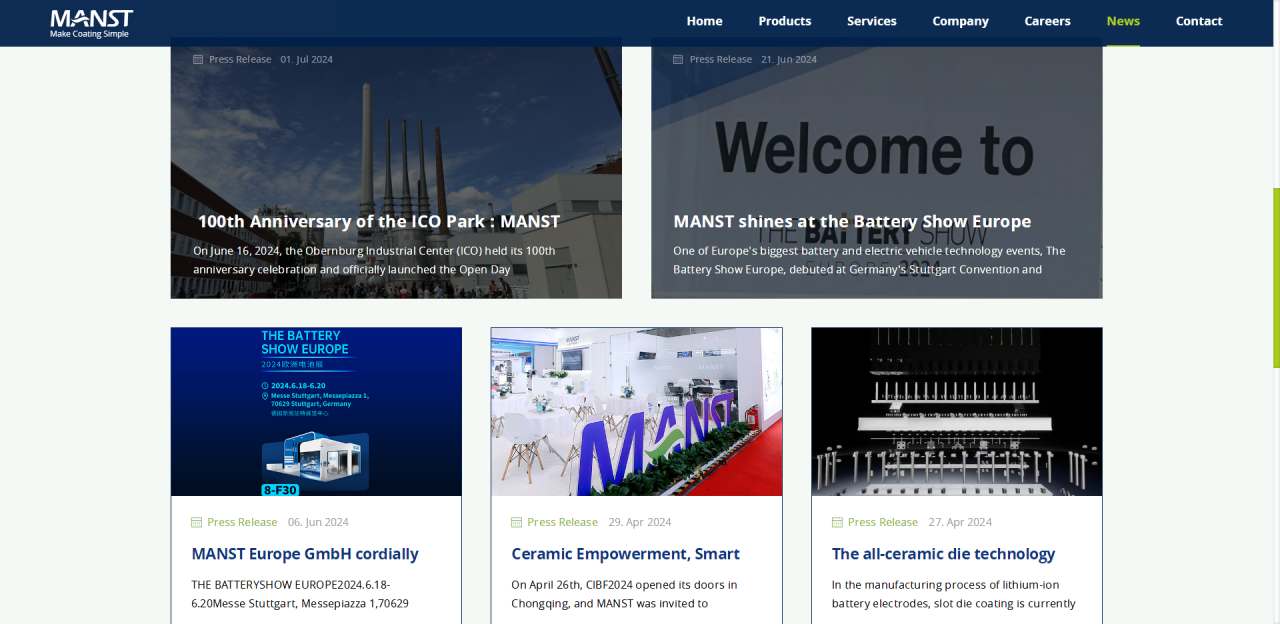Open The all-ceramic die technology article
Screen dimensions: 1280x624
(x=943, y=554)
